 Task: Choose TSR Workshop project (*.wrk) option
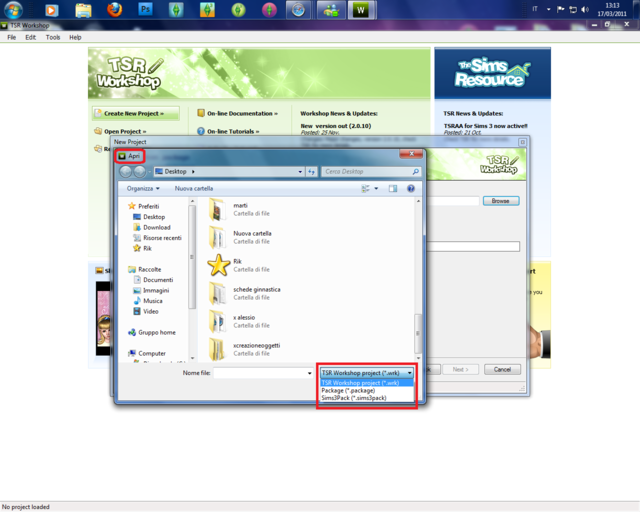pos(367,383)
